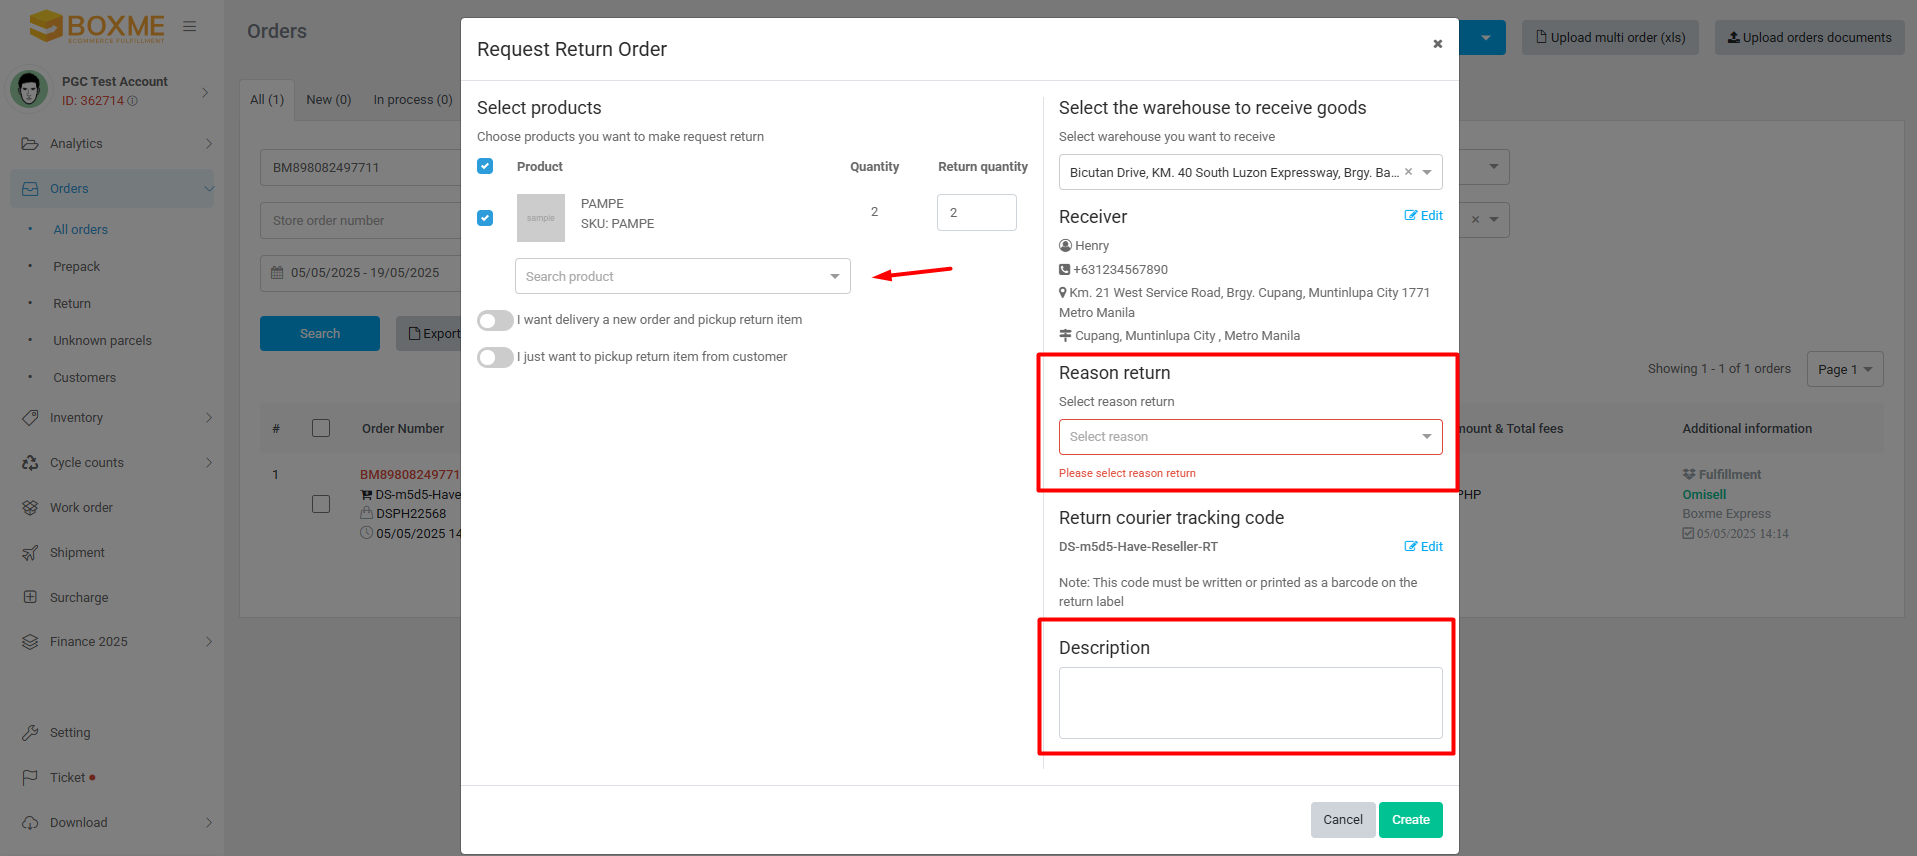Click the Analytics icon in the sidebar
1917x856 pixels.
30,144
